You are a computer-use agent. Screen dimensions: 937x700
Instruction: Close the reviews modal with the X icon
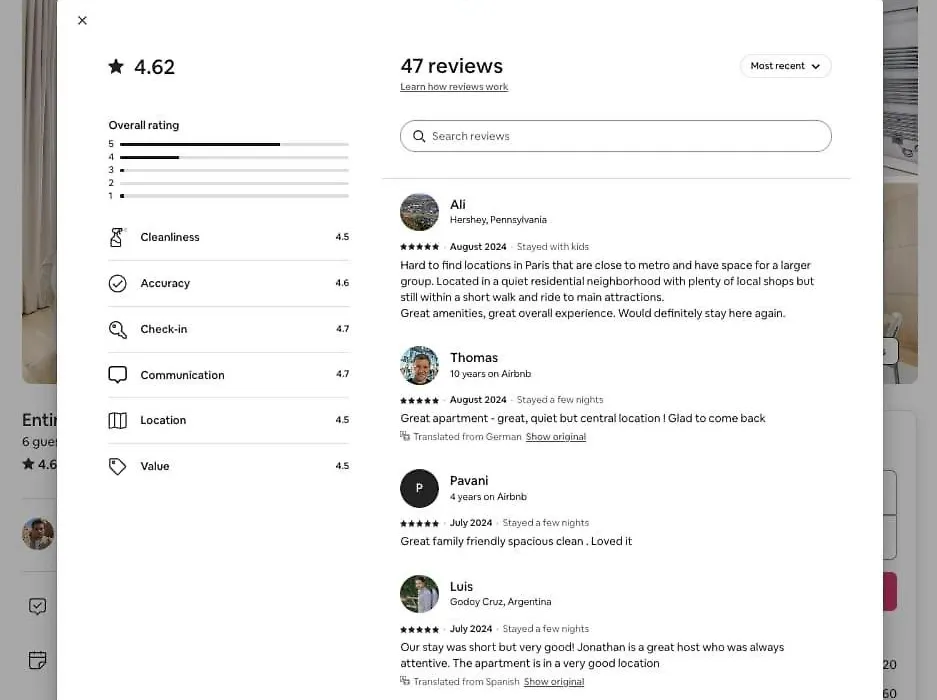pyautogui.click(x=82, y=20)
